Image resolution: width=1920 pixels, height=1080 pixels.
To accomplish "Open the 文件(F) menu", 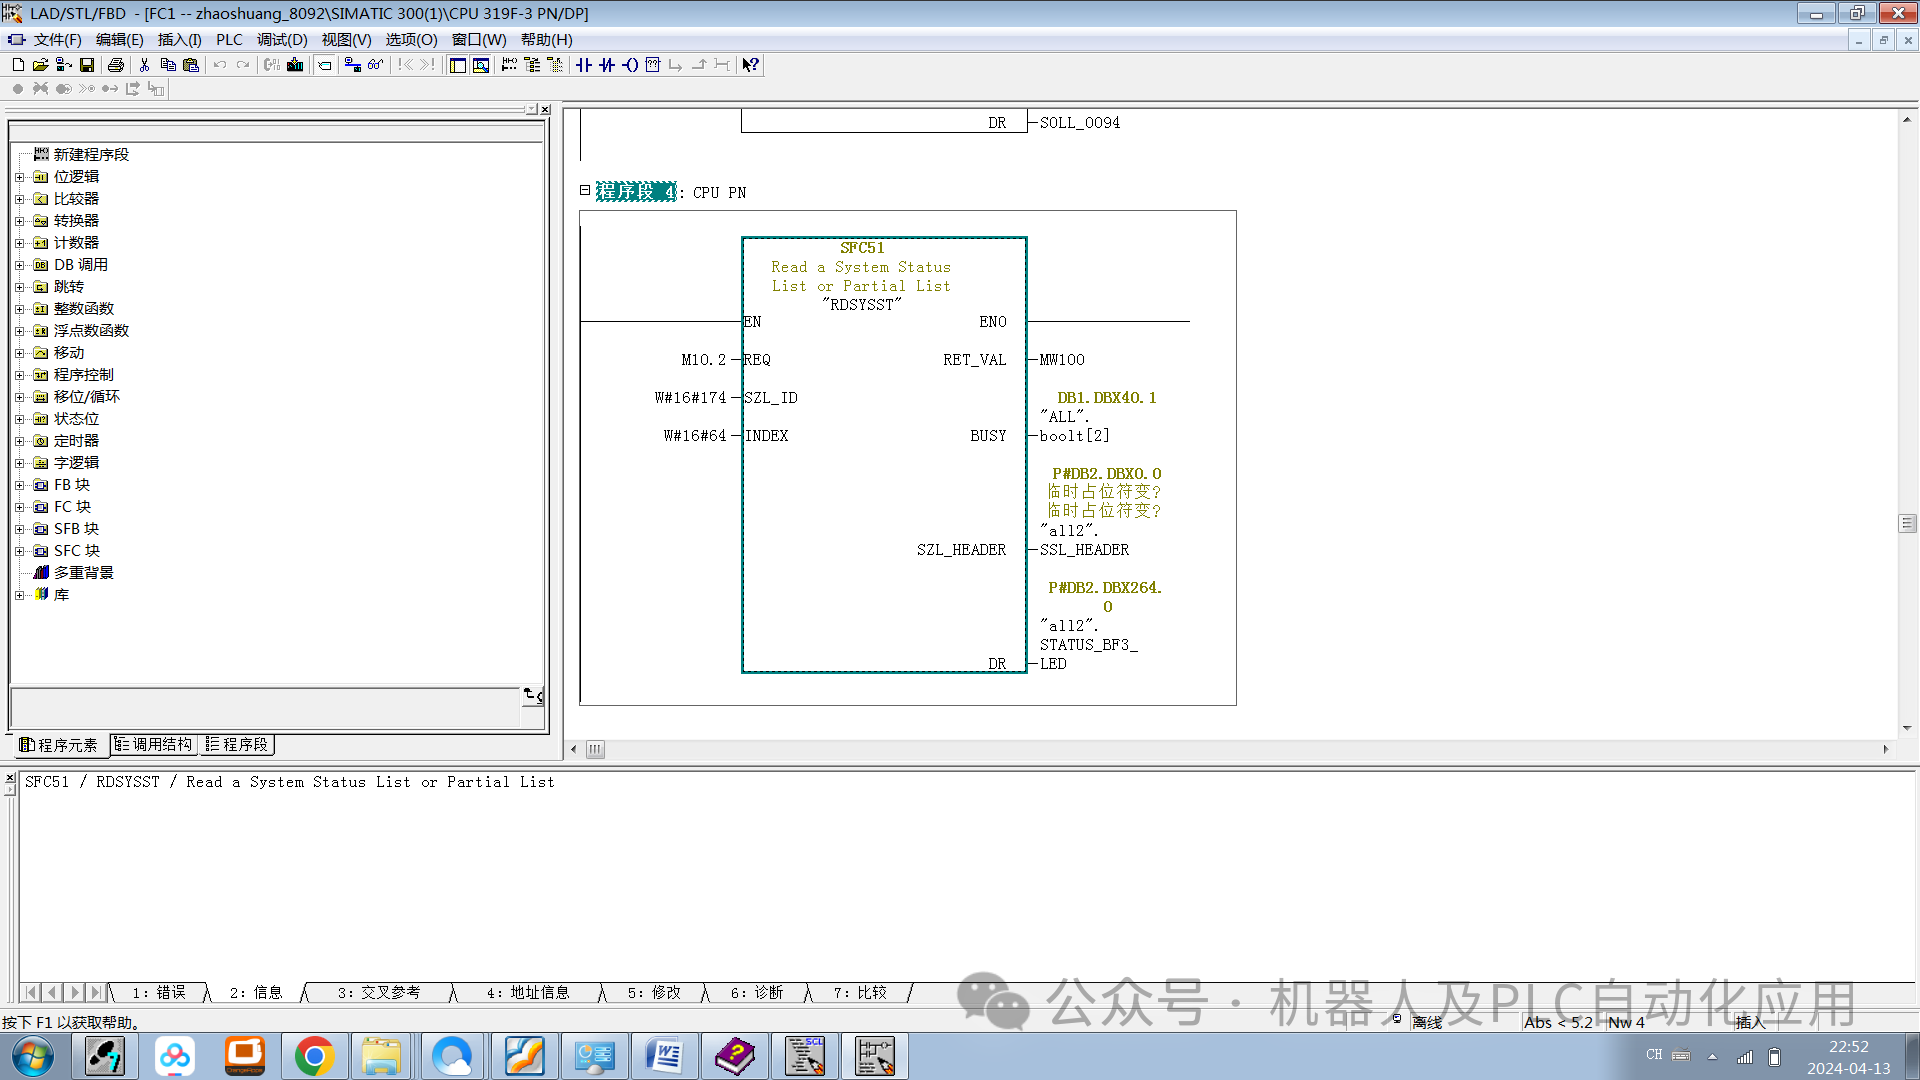I will click(x=57, y=40).
